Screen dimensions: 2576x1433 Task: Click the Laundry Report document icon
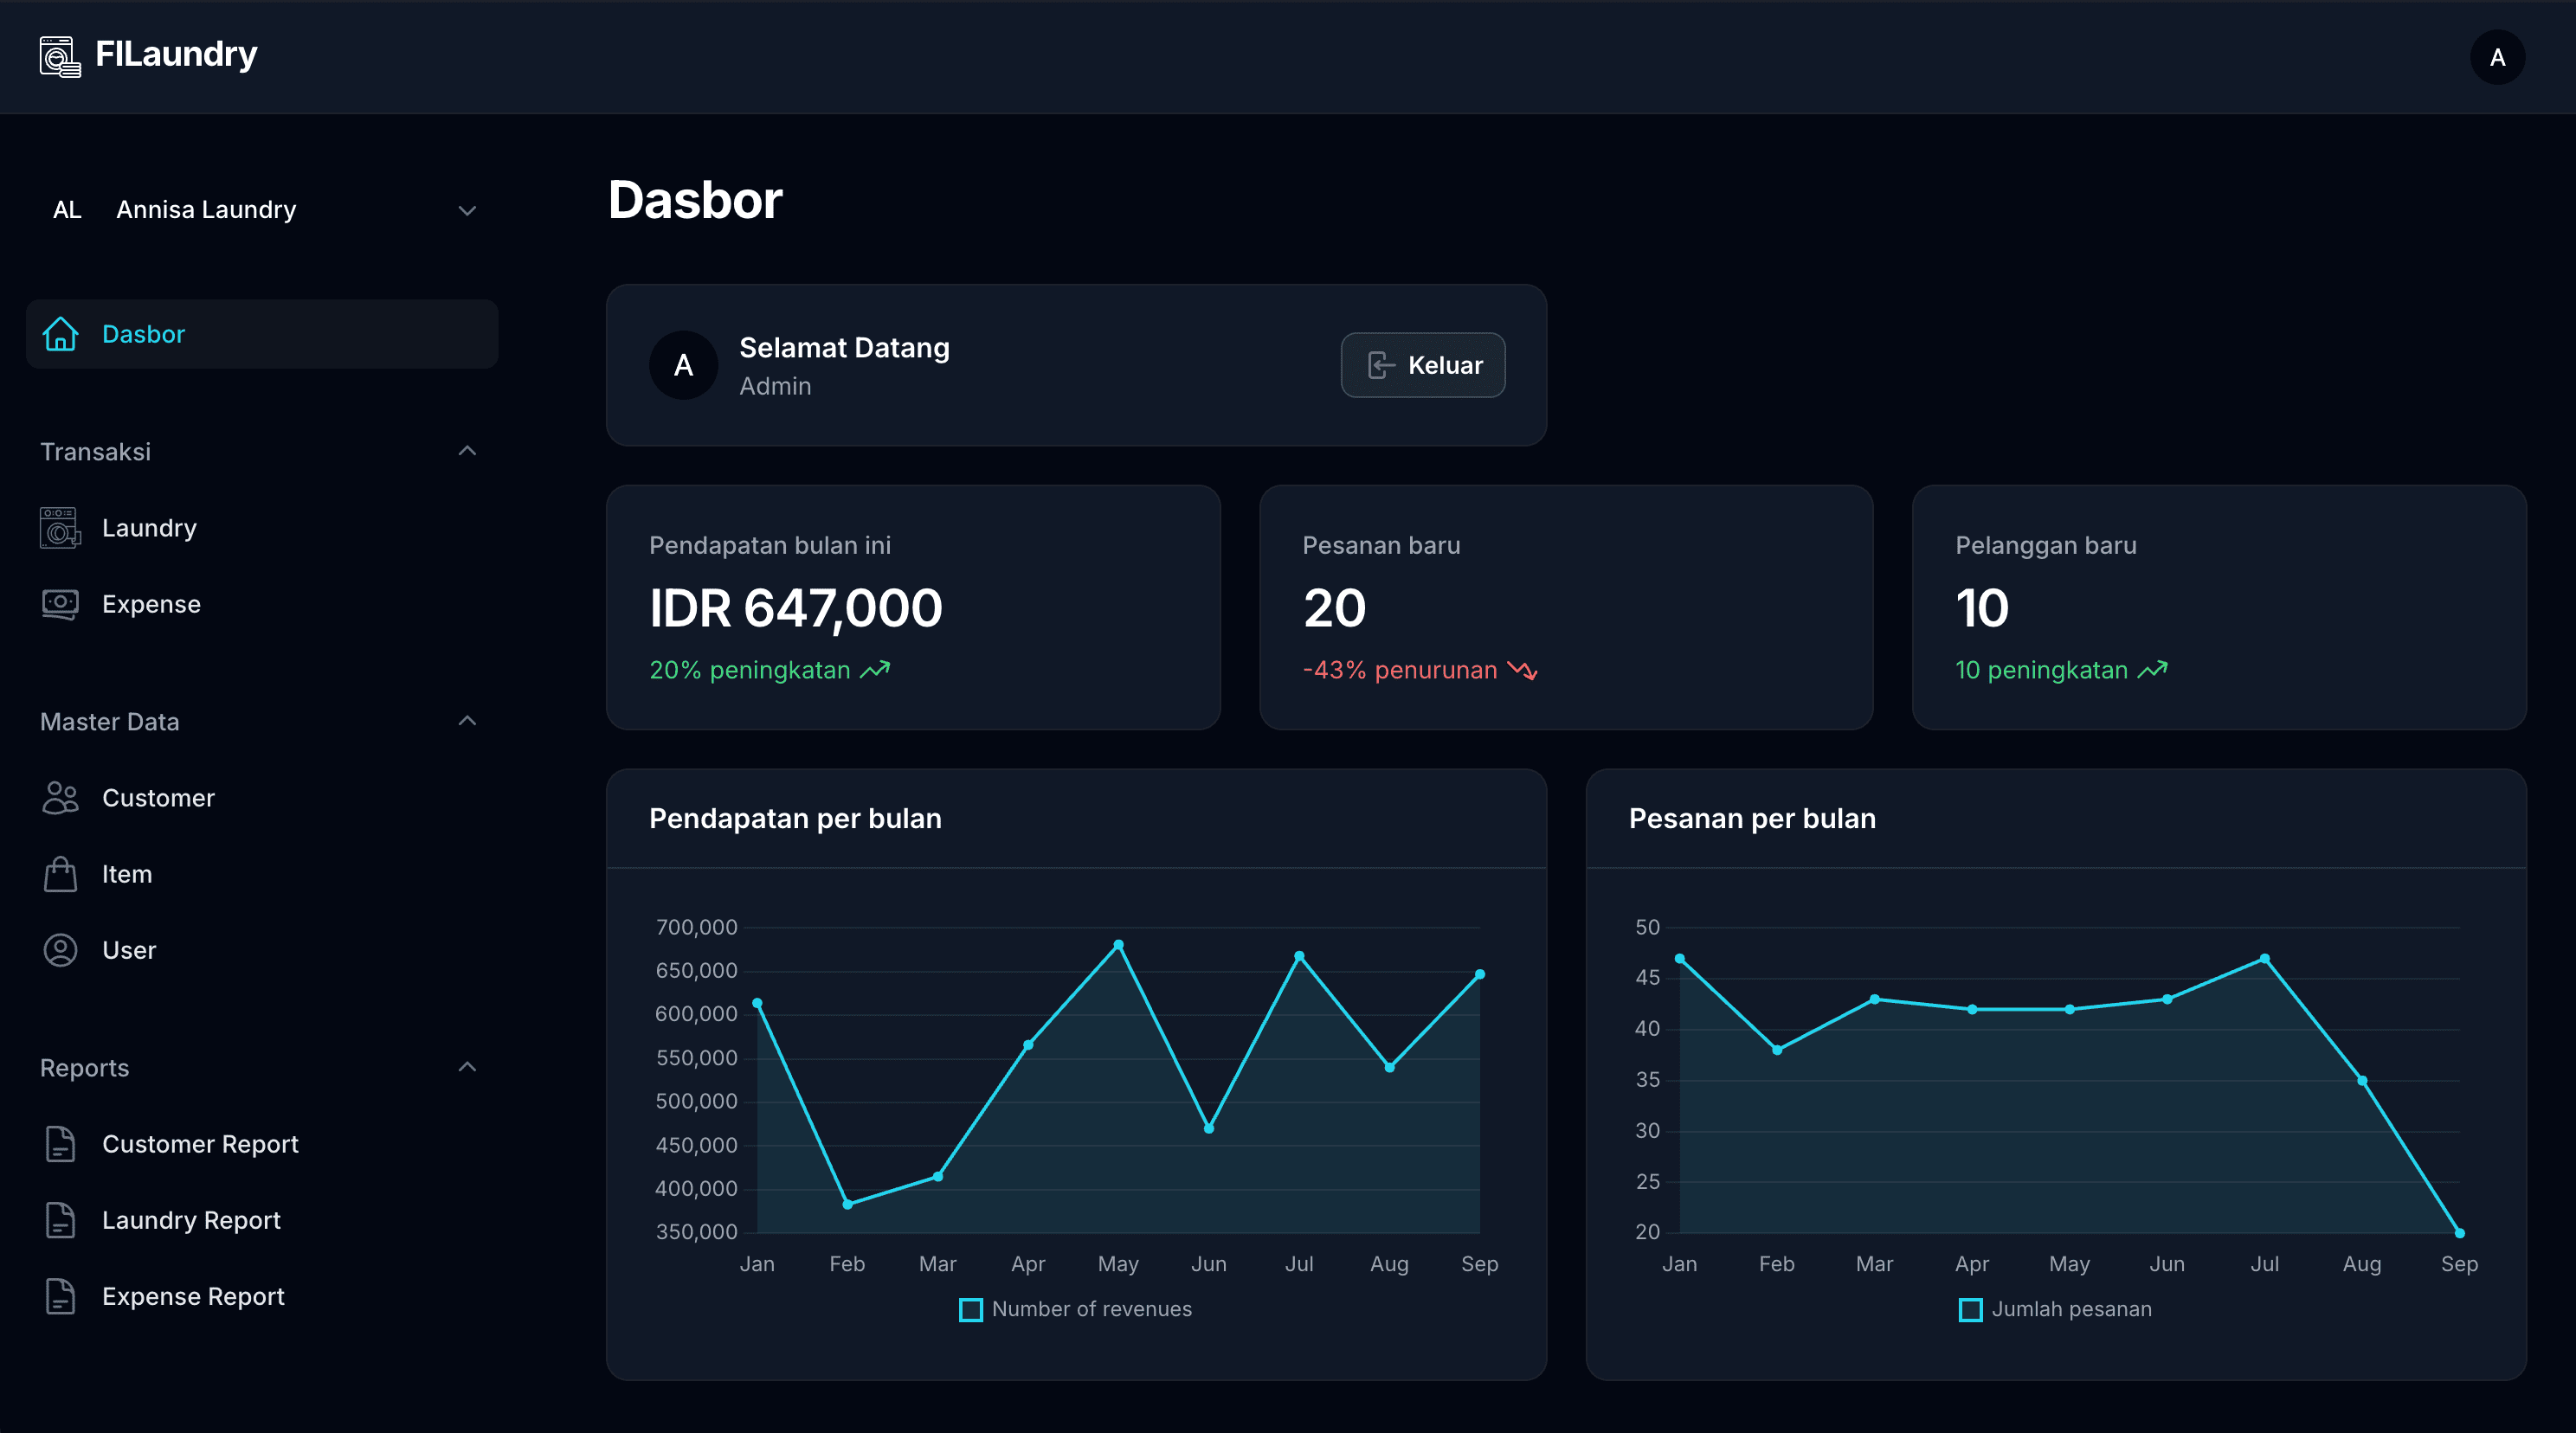[x=60, y=1220]
